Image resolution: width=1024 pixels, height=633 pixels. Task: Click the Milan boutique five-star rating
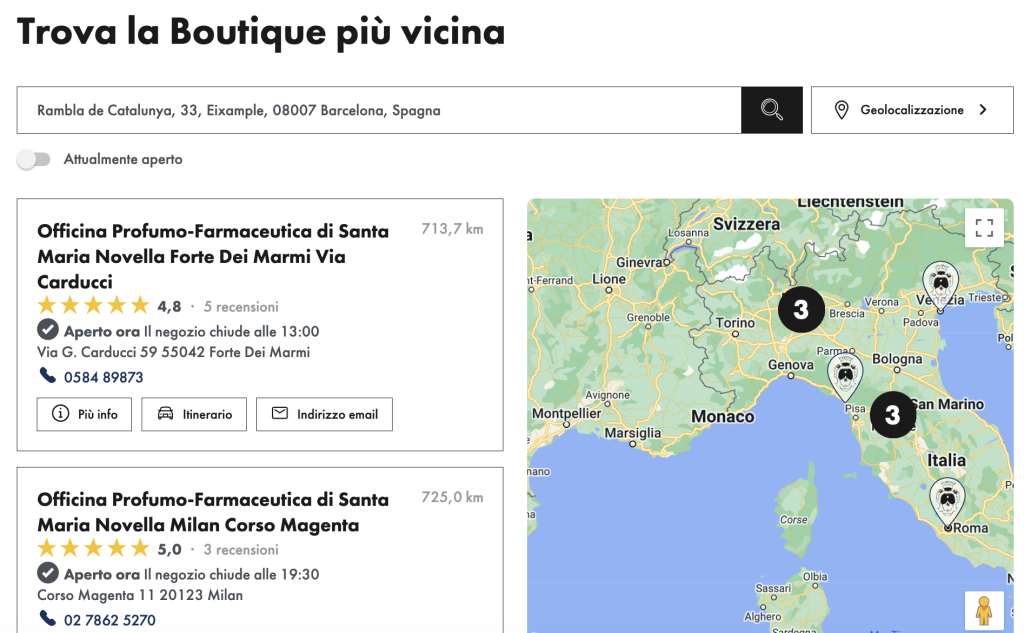93,549
